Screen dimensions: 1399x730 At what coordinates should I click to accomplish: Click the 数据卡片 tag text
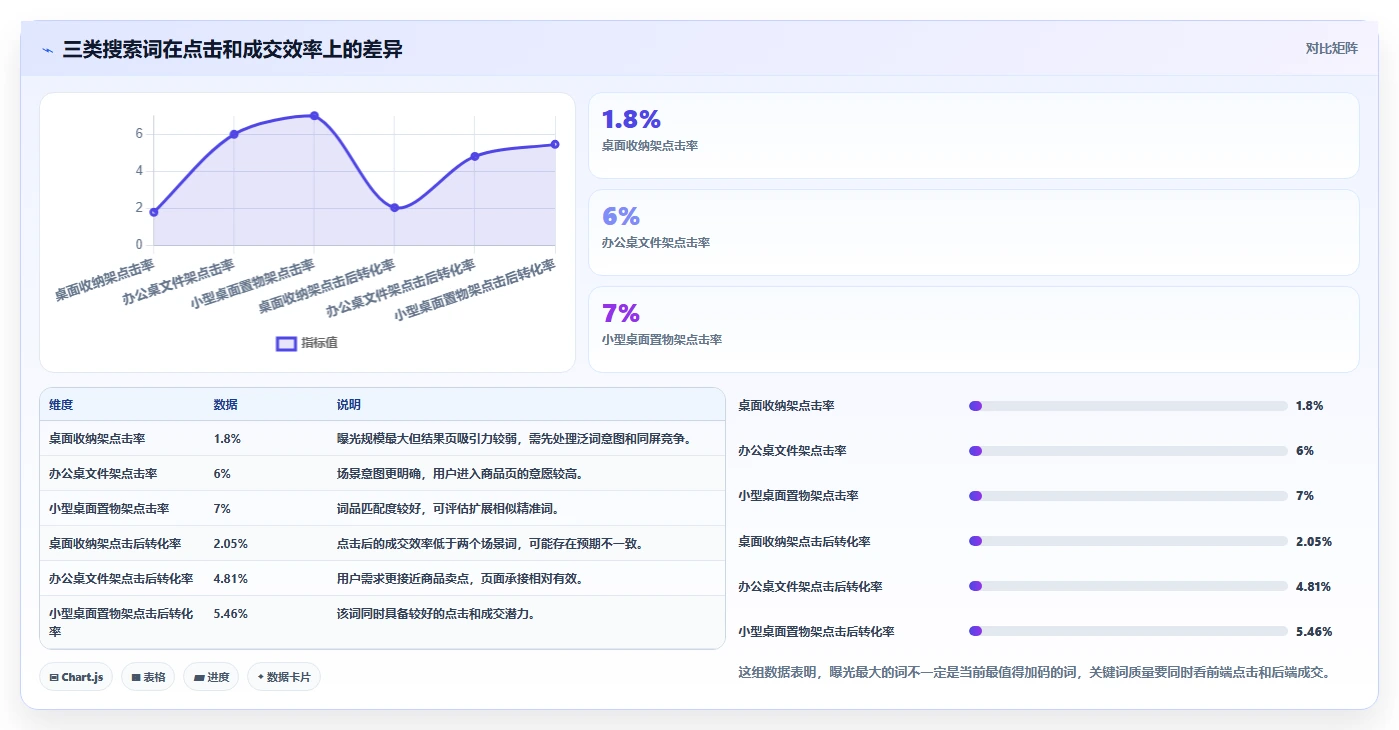[x=289, y=677]
